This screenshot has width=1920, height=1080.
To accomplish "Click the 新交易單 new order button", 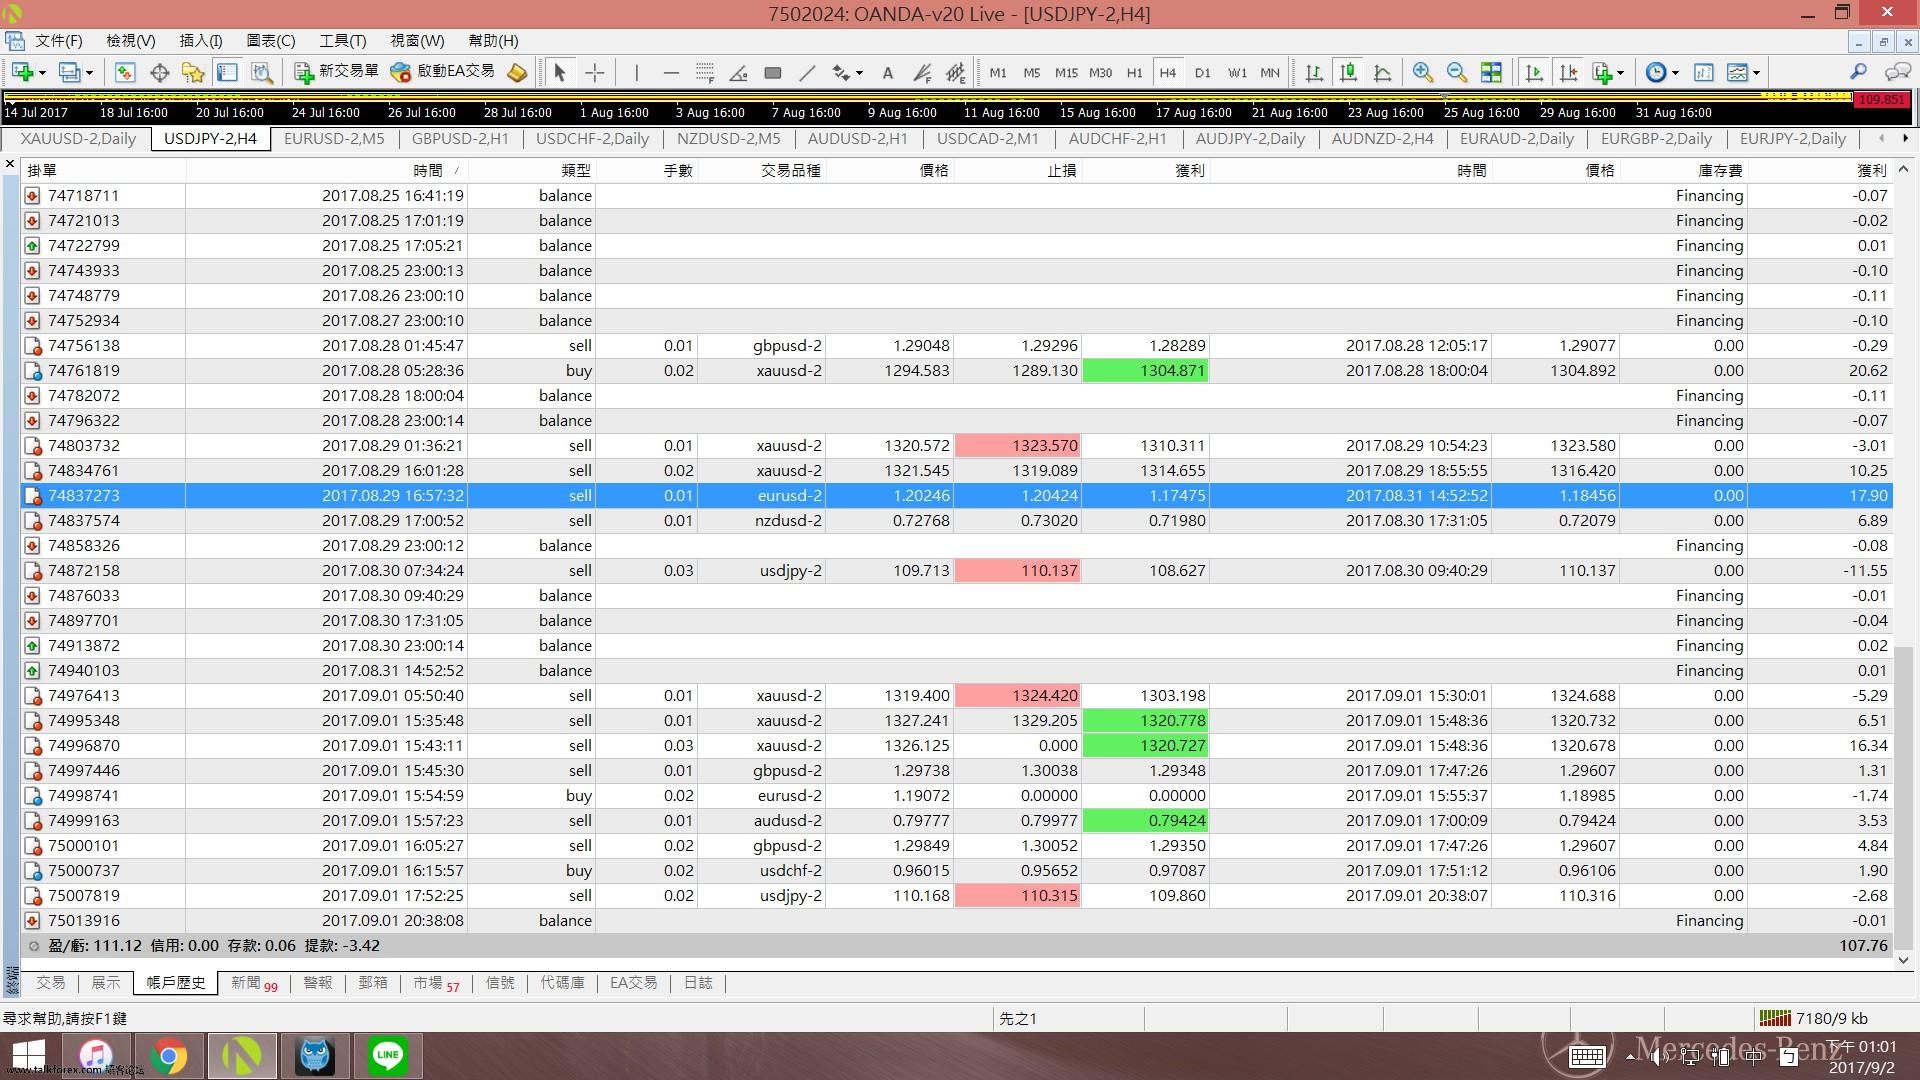I will tap(337, 71).
